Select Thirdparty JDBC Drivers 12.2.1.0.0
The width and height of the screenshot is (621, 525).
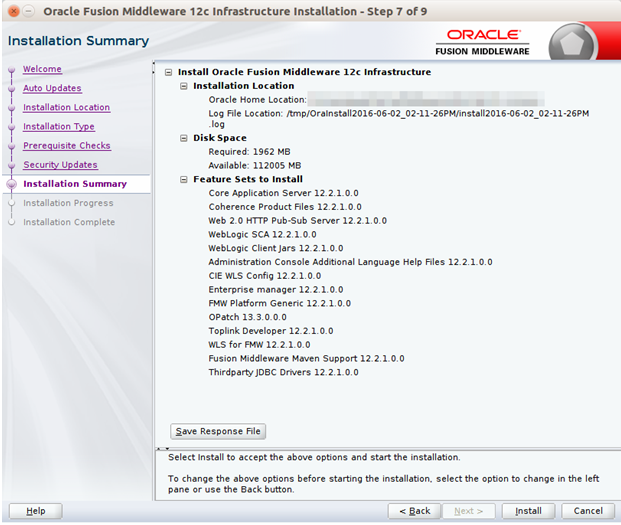pyautogui.click(x=284, y=373)
